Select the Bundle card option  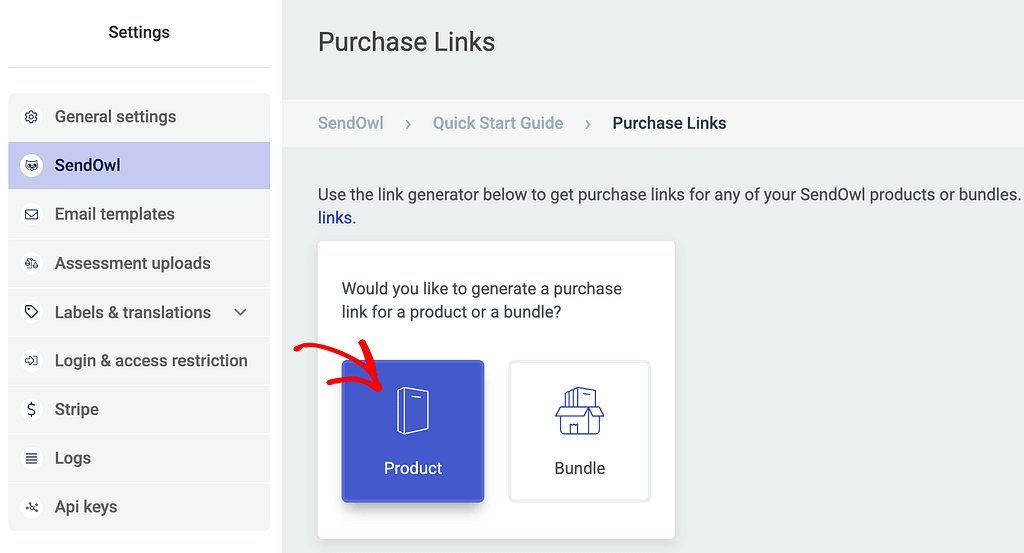pyautogui.click(x=579, y=431)
